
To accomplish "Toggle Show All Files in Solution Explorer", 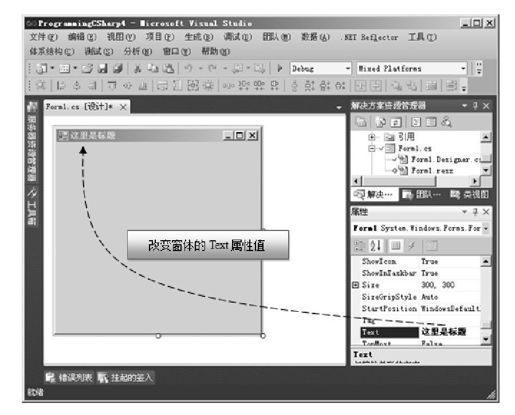I will [381, 122].
